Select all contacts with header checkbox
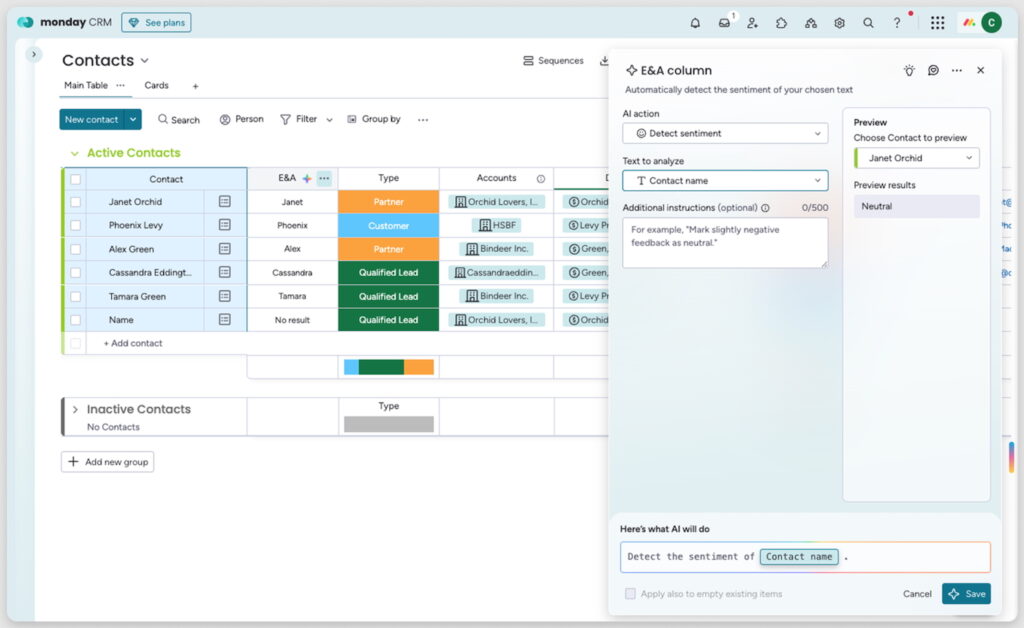 click(76, 180)
